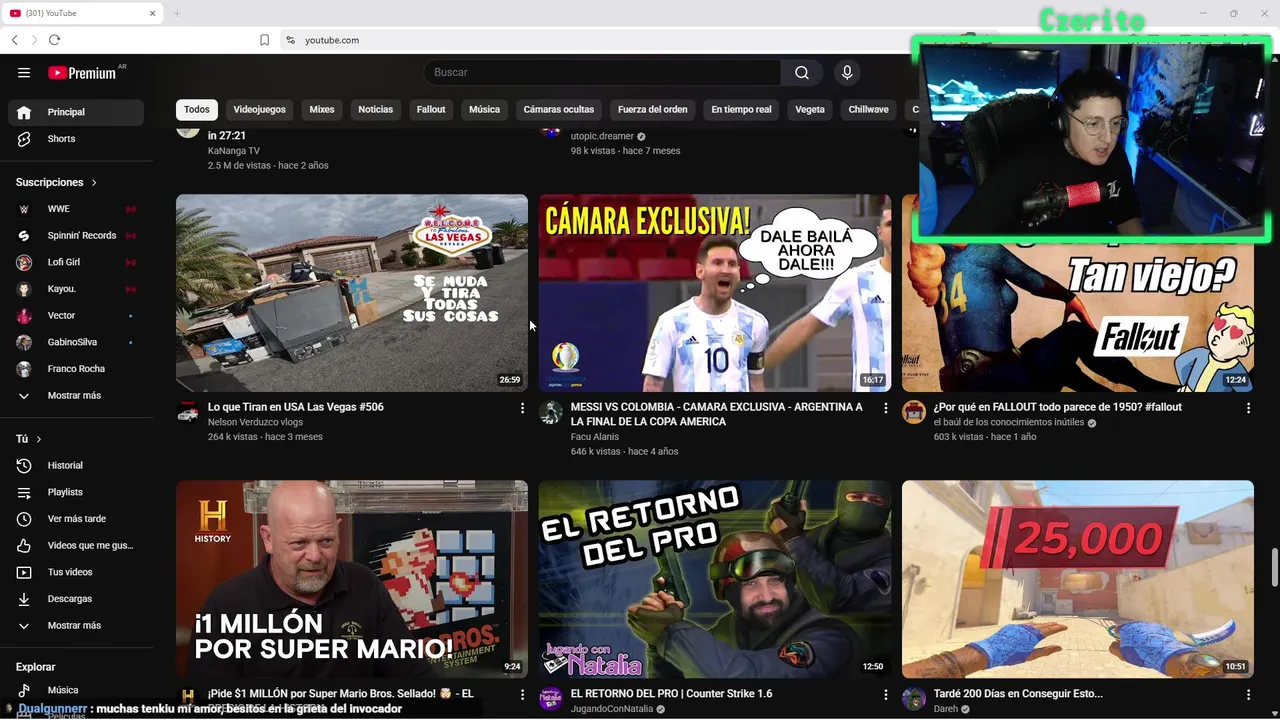Open the WWE channel subscription

pyautogui.click(x=76, y=209)
